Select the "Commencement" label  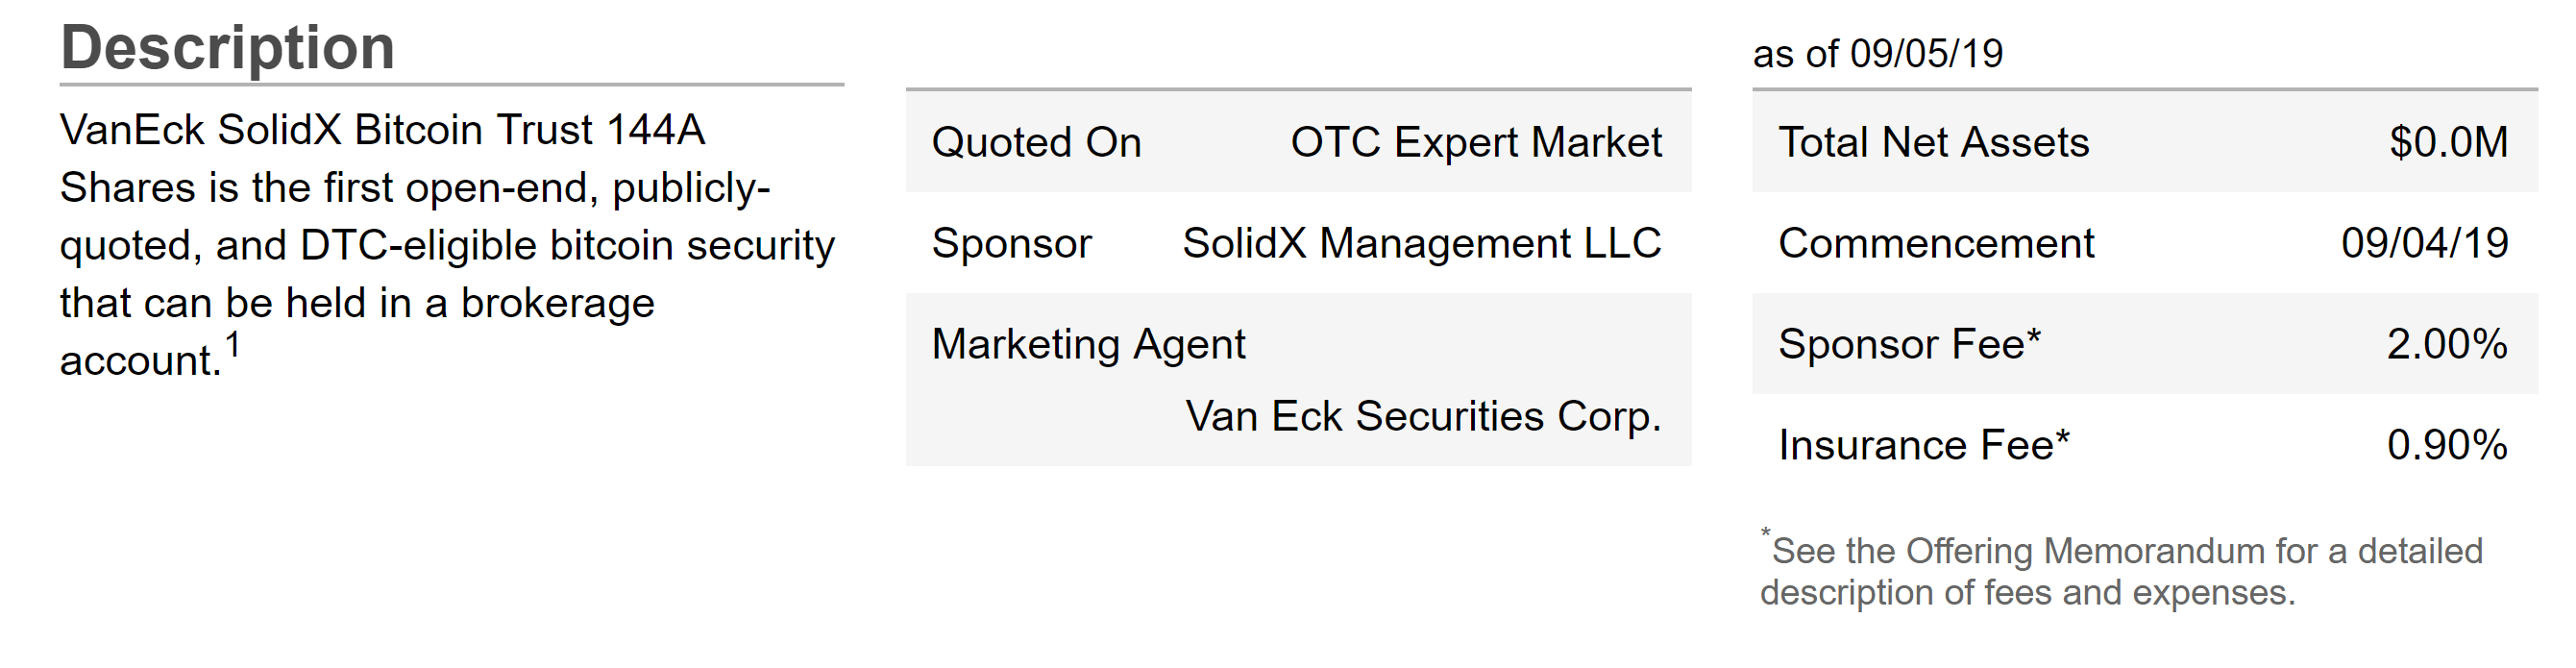coord(1936,244)
